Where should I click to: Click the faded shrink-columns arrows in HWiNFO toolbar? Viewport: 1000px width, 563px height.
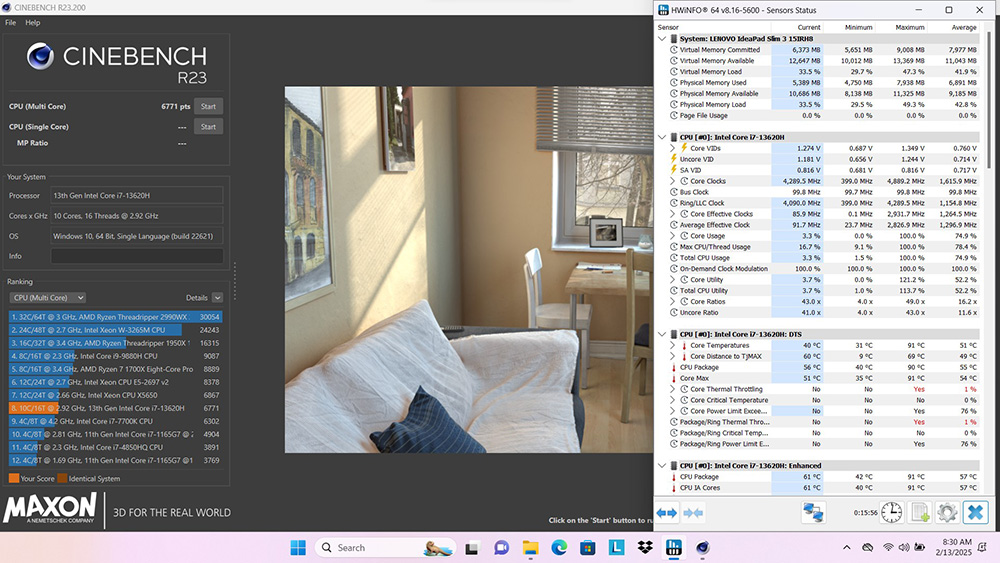coord(693,513)
